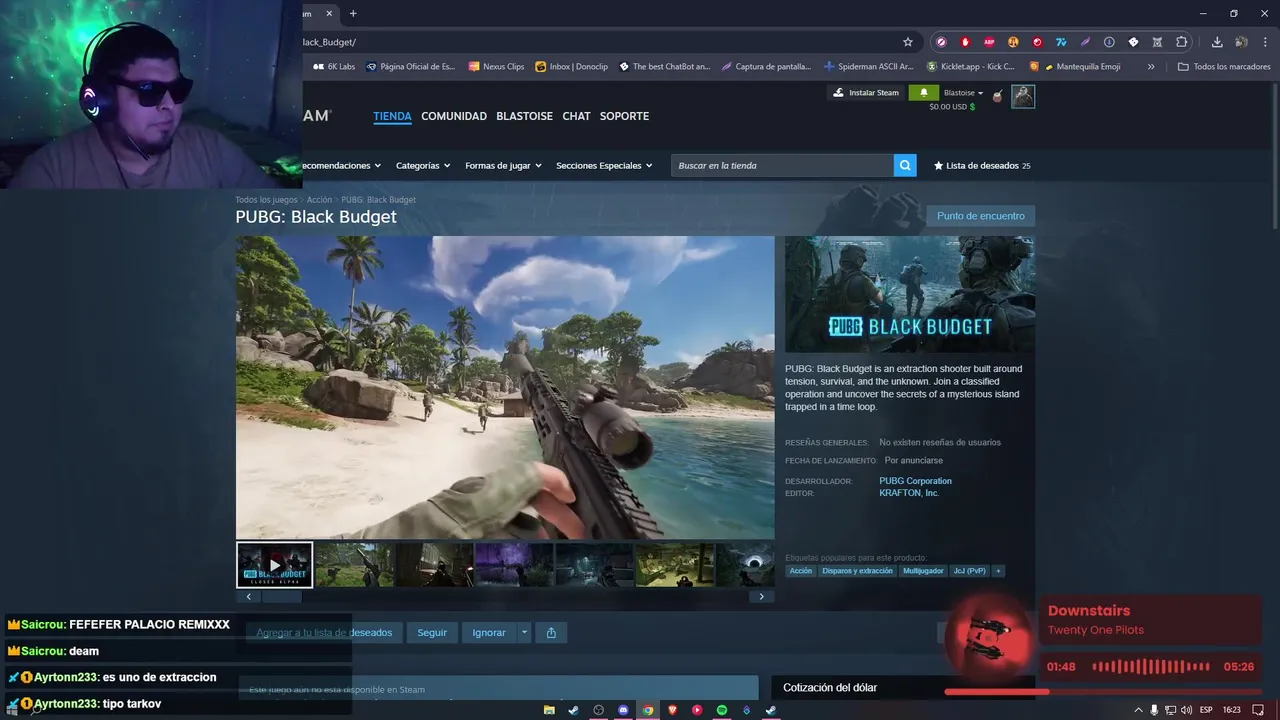Click the Multijugador tag

point(923,571)
